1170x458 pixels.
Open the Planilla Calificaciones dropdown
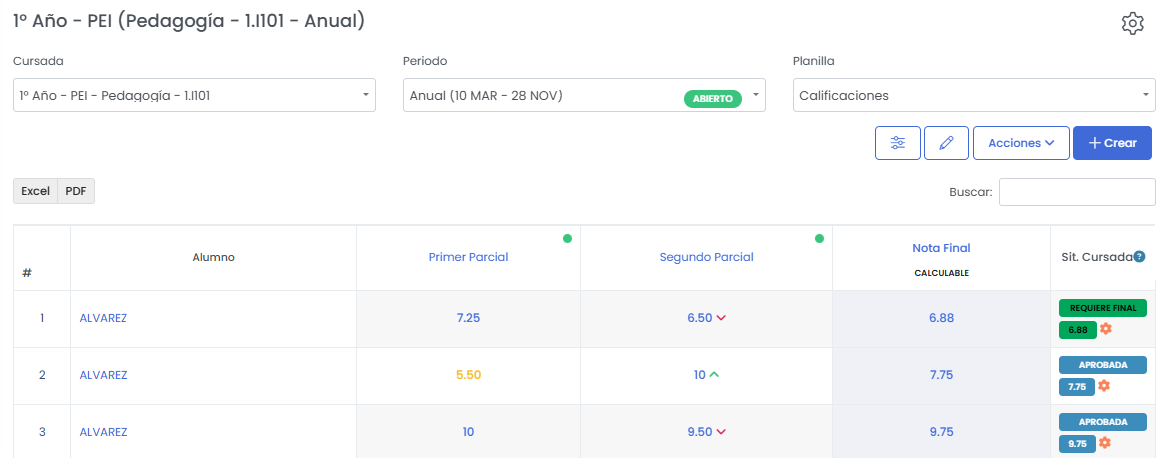974,96
